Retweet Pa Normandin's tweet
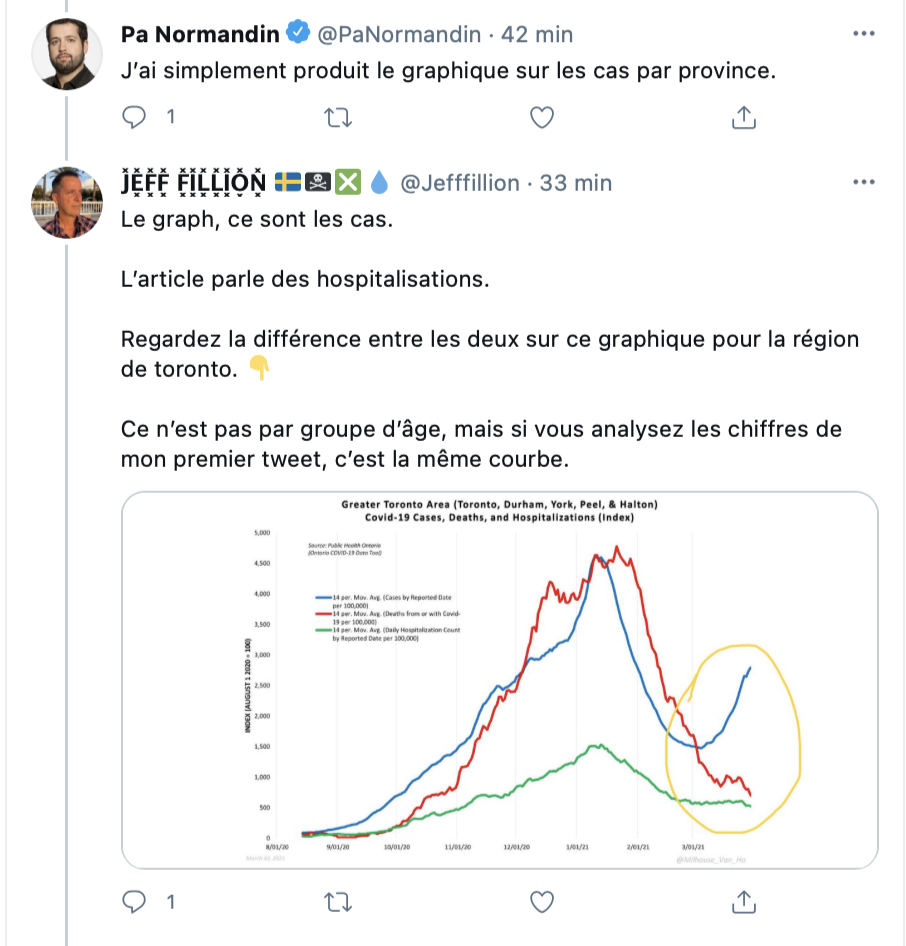The width and height of the screenshot is (906, 946). coord(338,117)
